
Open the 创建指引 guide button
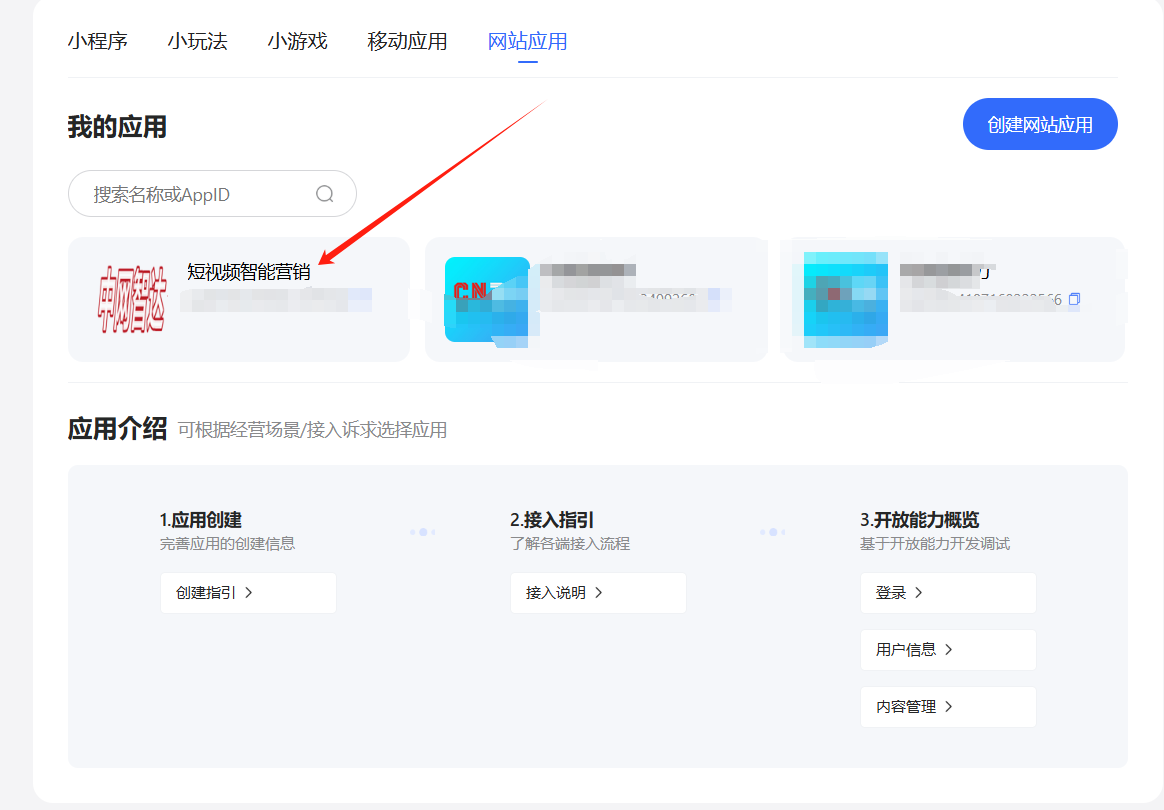tap(247, 592)
